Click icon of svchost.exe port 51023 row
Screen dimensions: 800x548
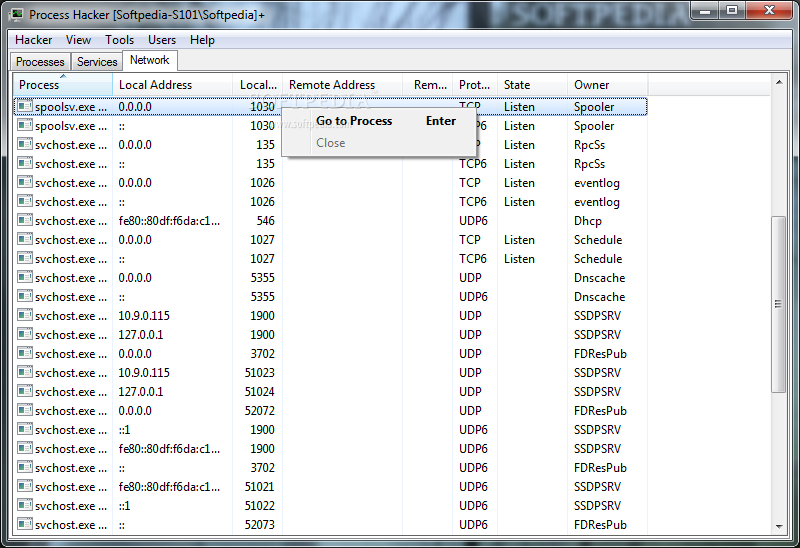[x=24, y=372]
